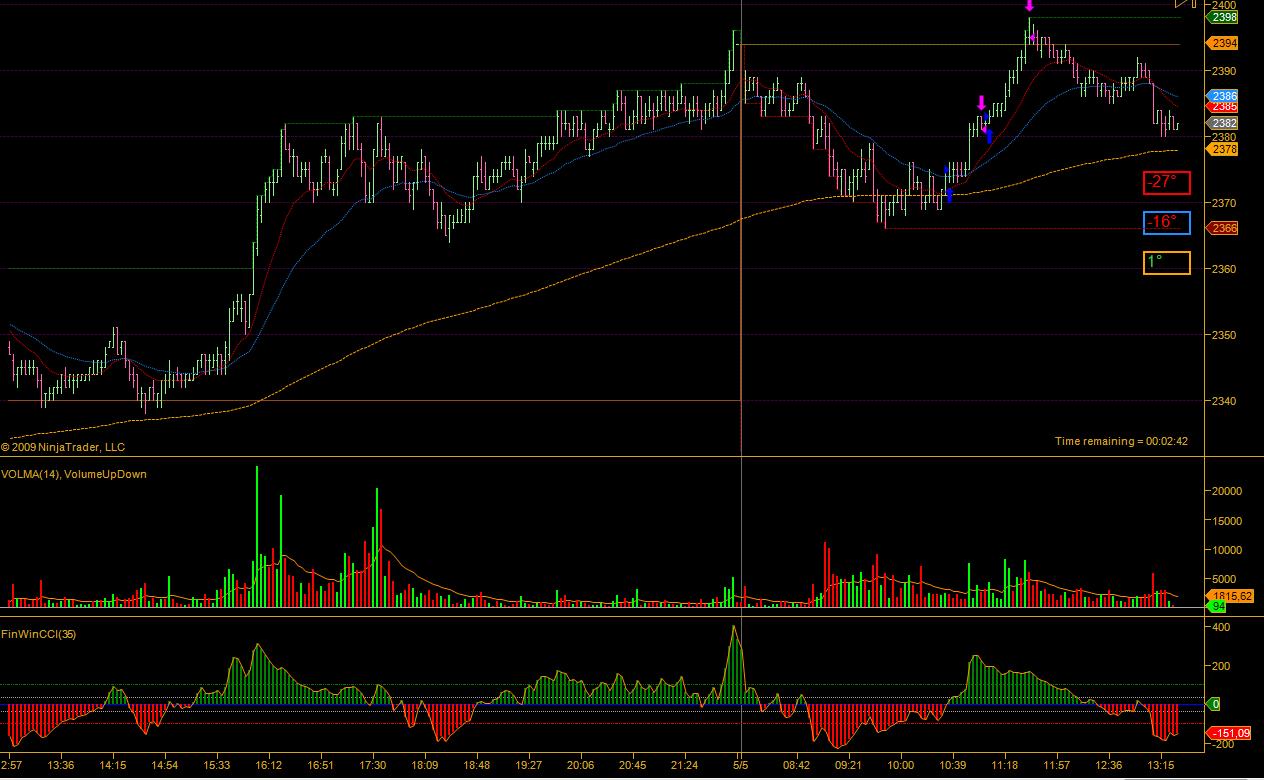Click the 2390 price axis label
This screenshot has width=1264, height=780.
tap(1226, 71)
